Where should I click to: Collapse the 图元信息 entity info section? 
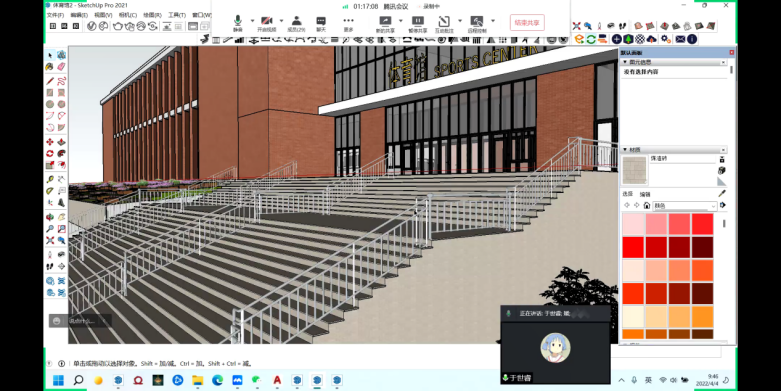click(x=625, y=62)
